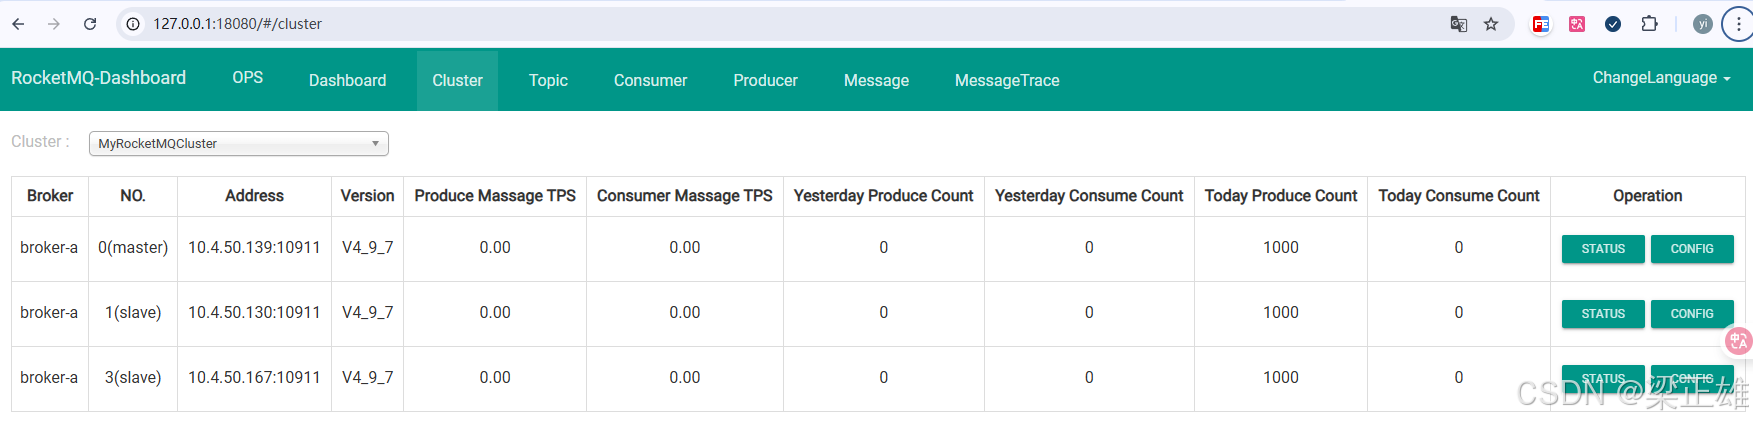Open the blue checkmark extension icon
The height and width of the screenshot is (423, 1753).
tap(1613, 24)
